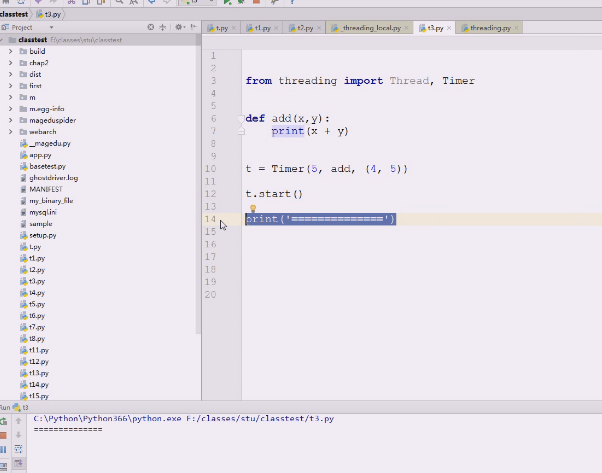
Task: Expand the m folder
Action: click(10, 97)
